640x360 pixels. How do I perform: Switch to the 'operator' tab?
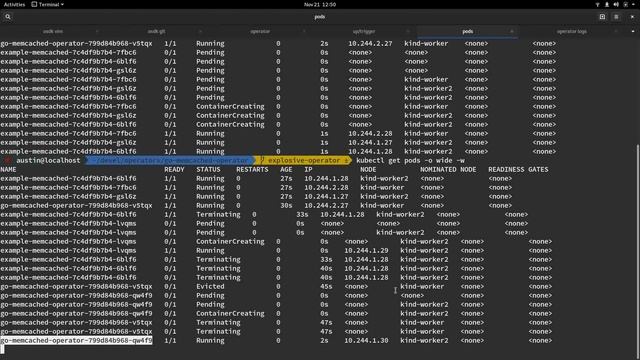[260, 31]
